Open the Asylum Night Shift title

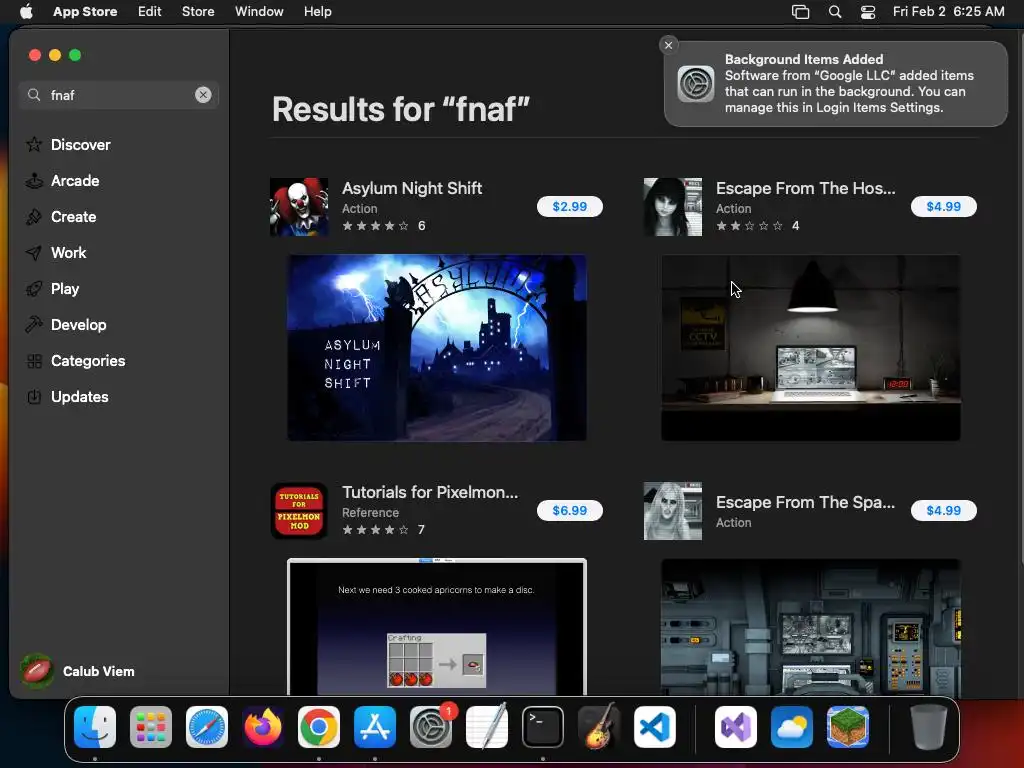pos(412,188)
